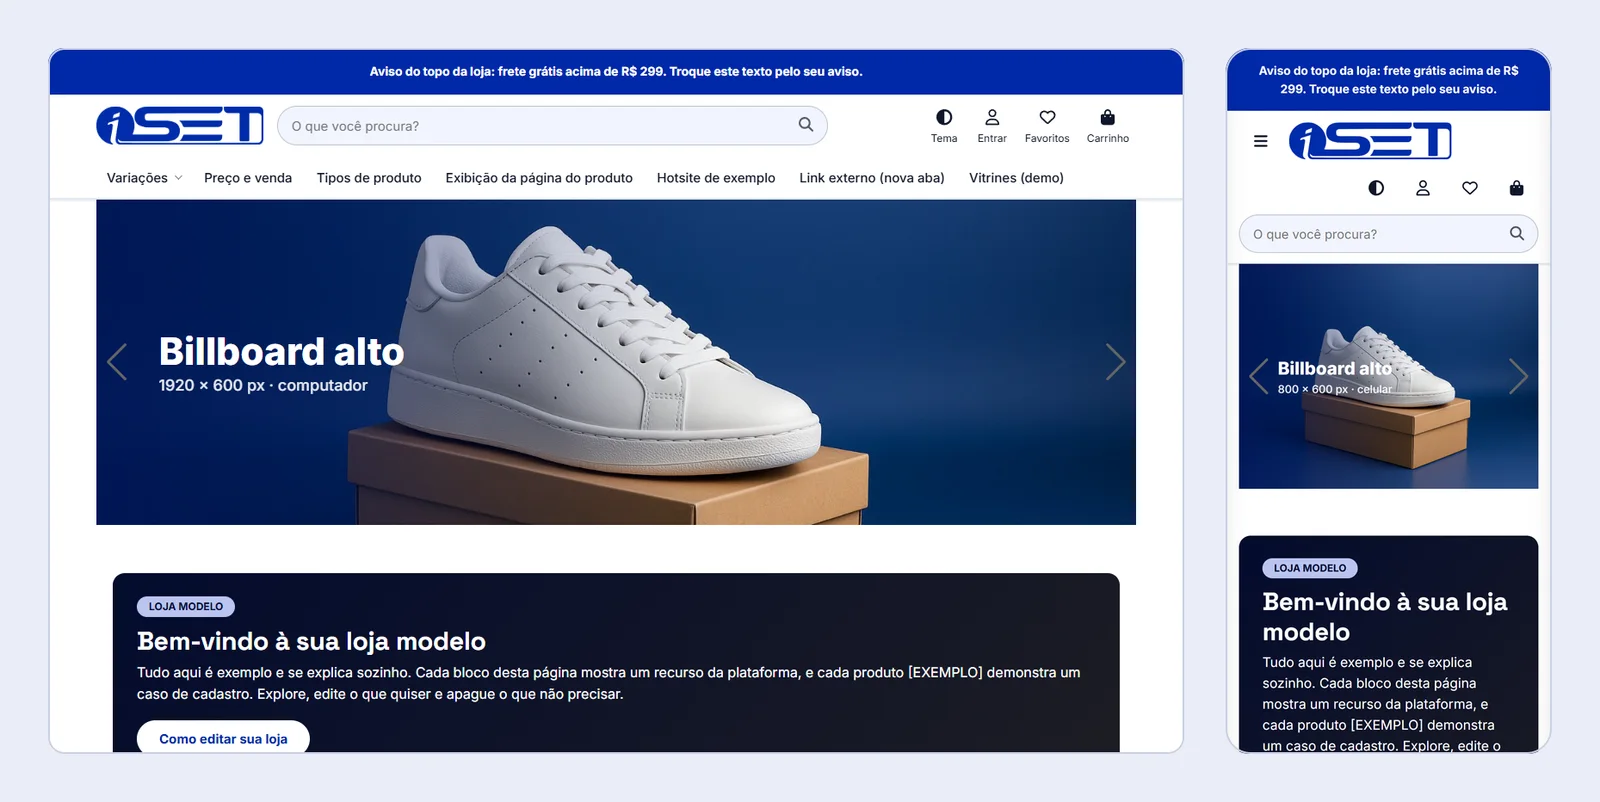Click the desktop search magnifier icon
The image size is (1600, 802).
tap(806, 125)
